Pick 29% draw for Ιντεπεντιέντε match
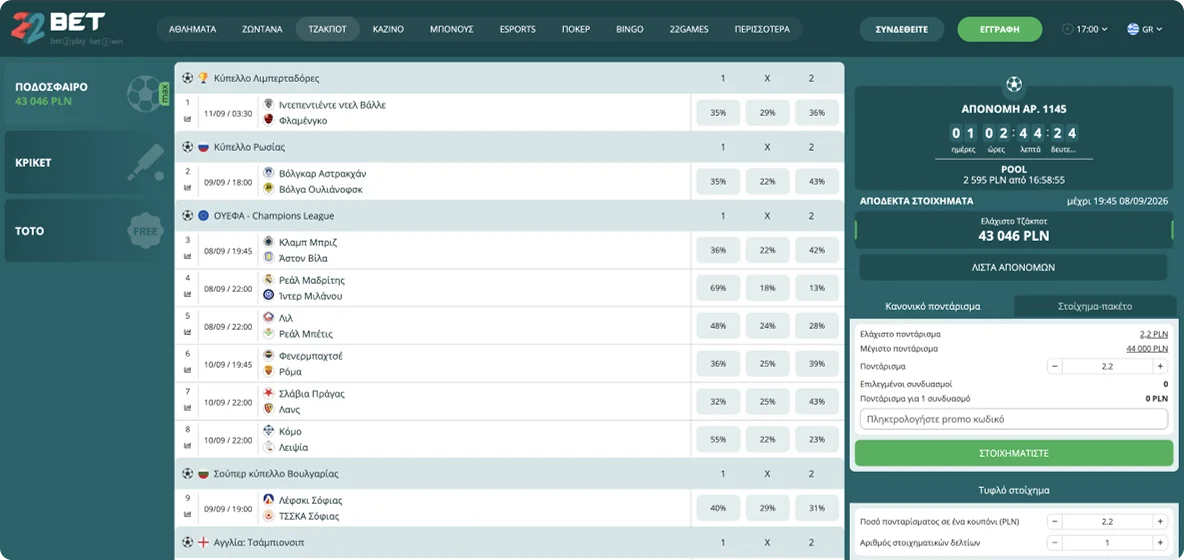 (767, 112)
